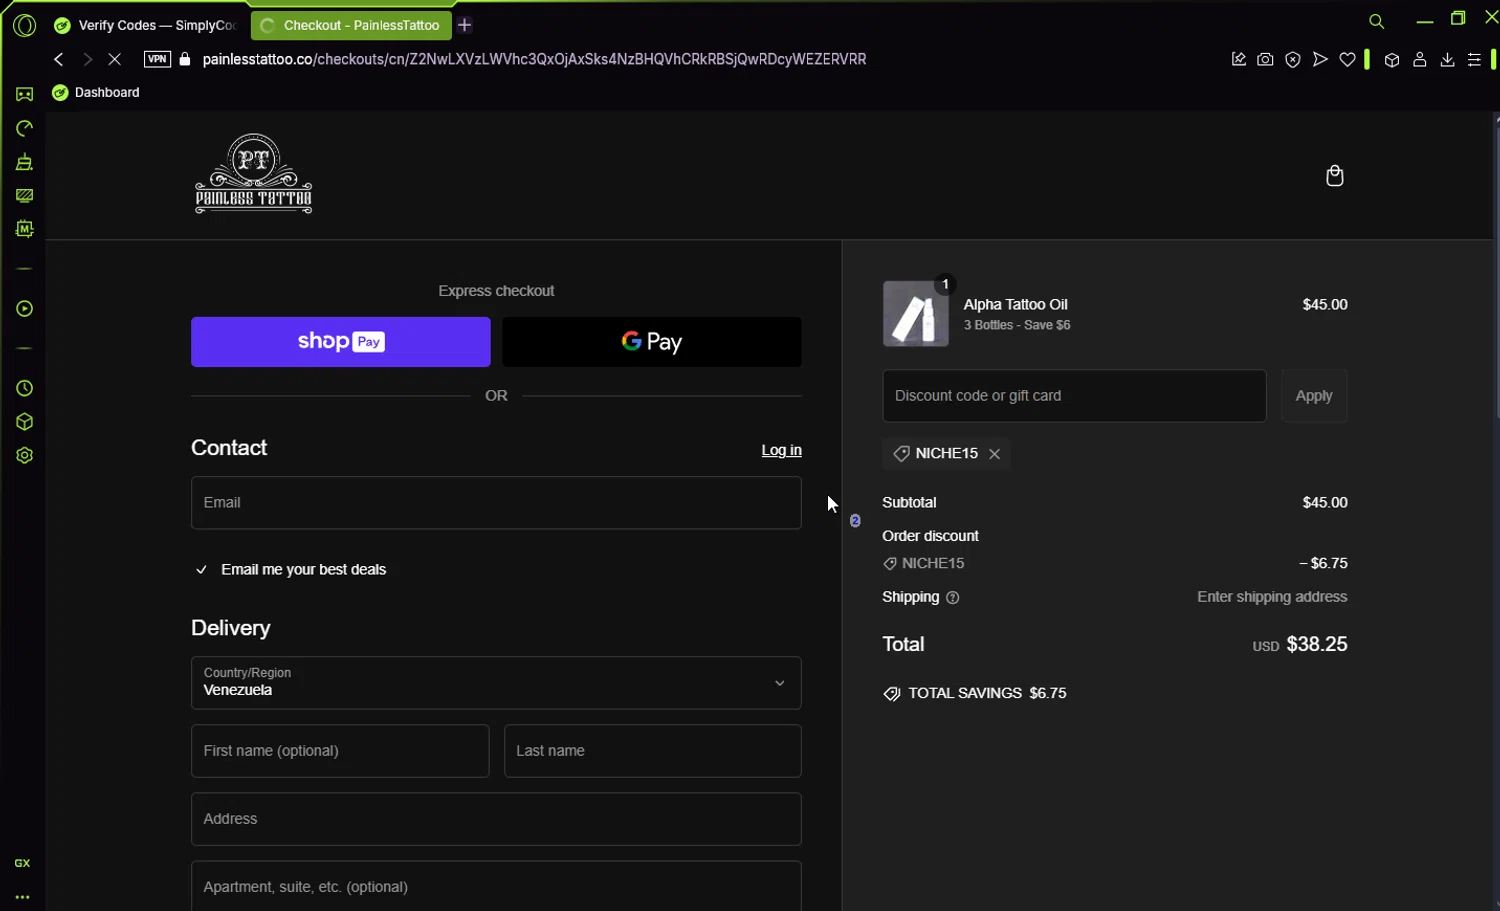
Task: Open the memory chip 'M' sidebar icon
Action: click(24, 229)
